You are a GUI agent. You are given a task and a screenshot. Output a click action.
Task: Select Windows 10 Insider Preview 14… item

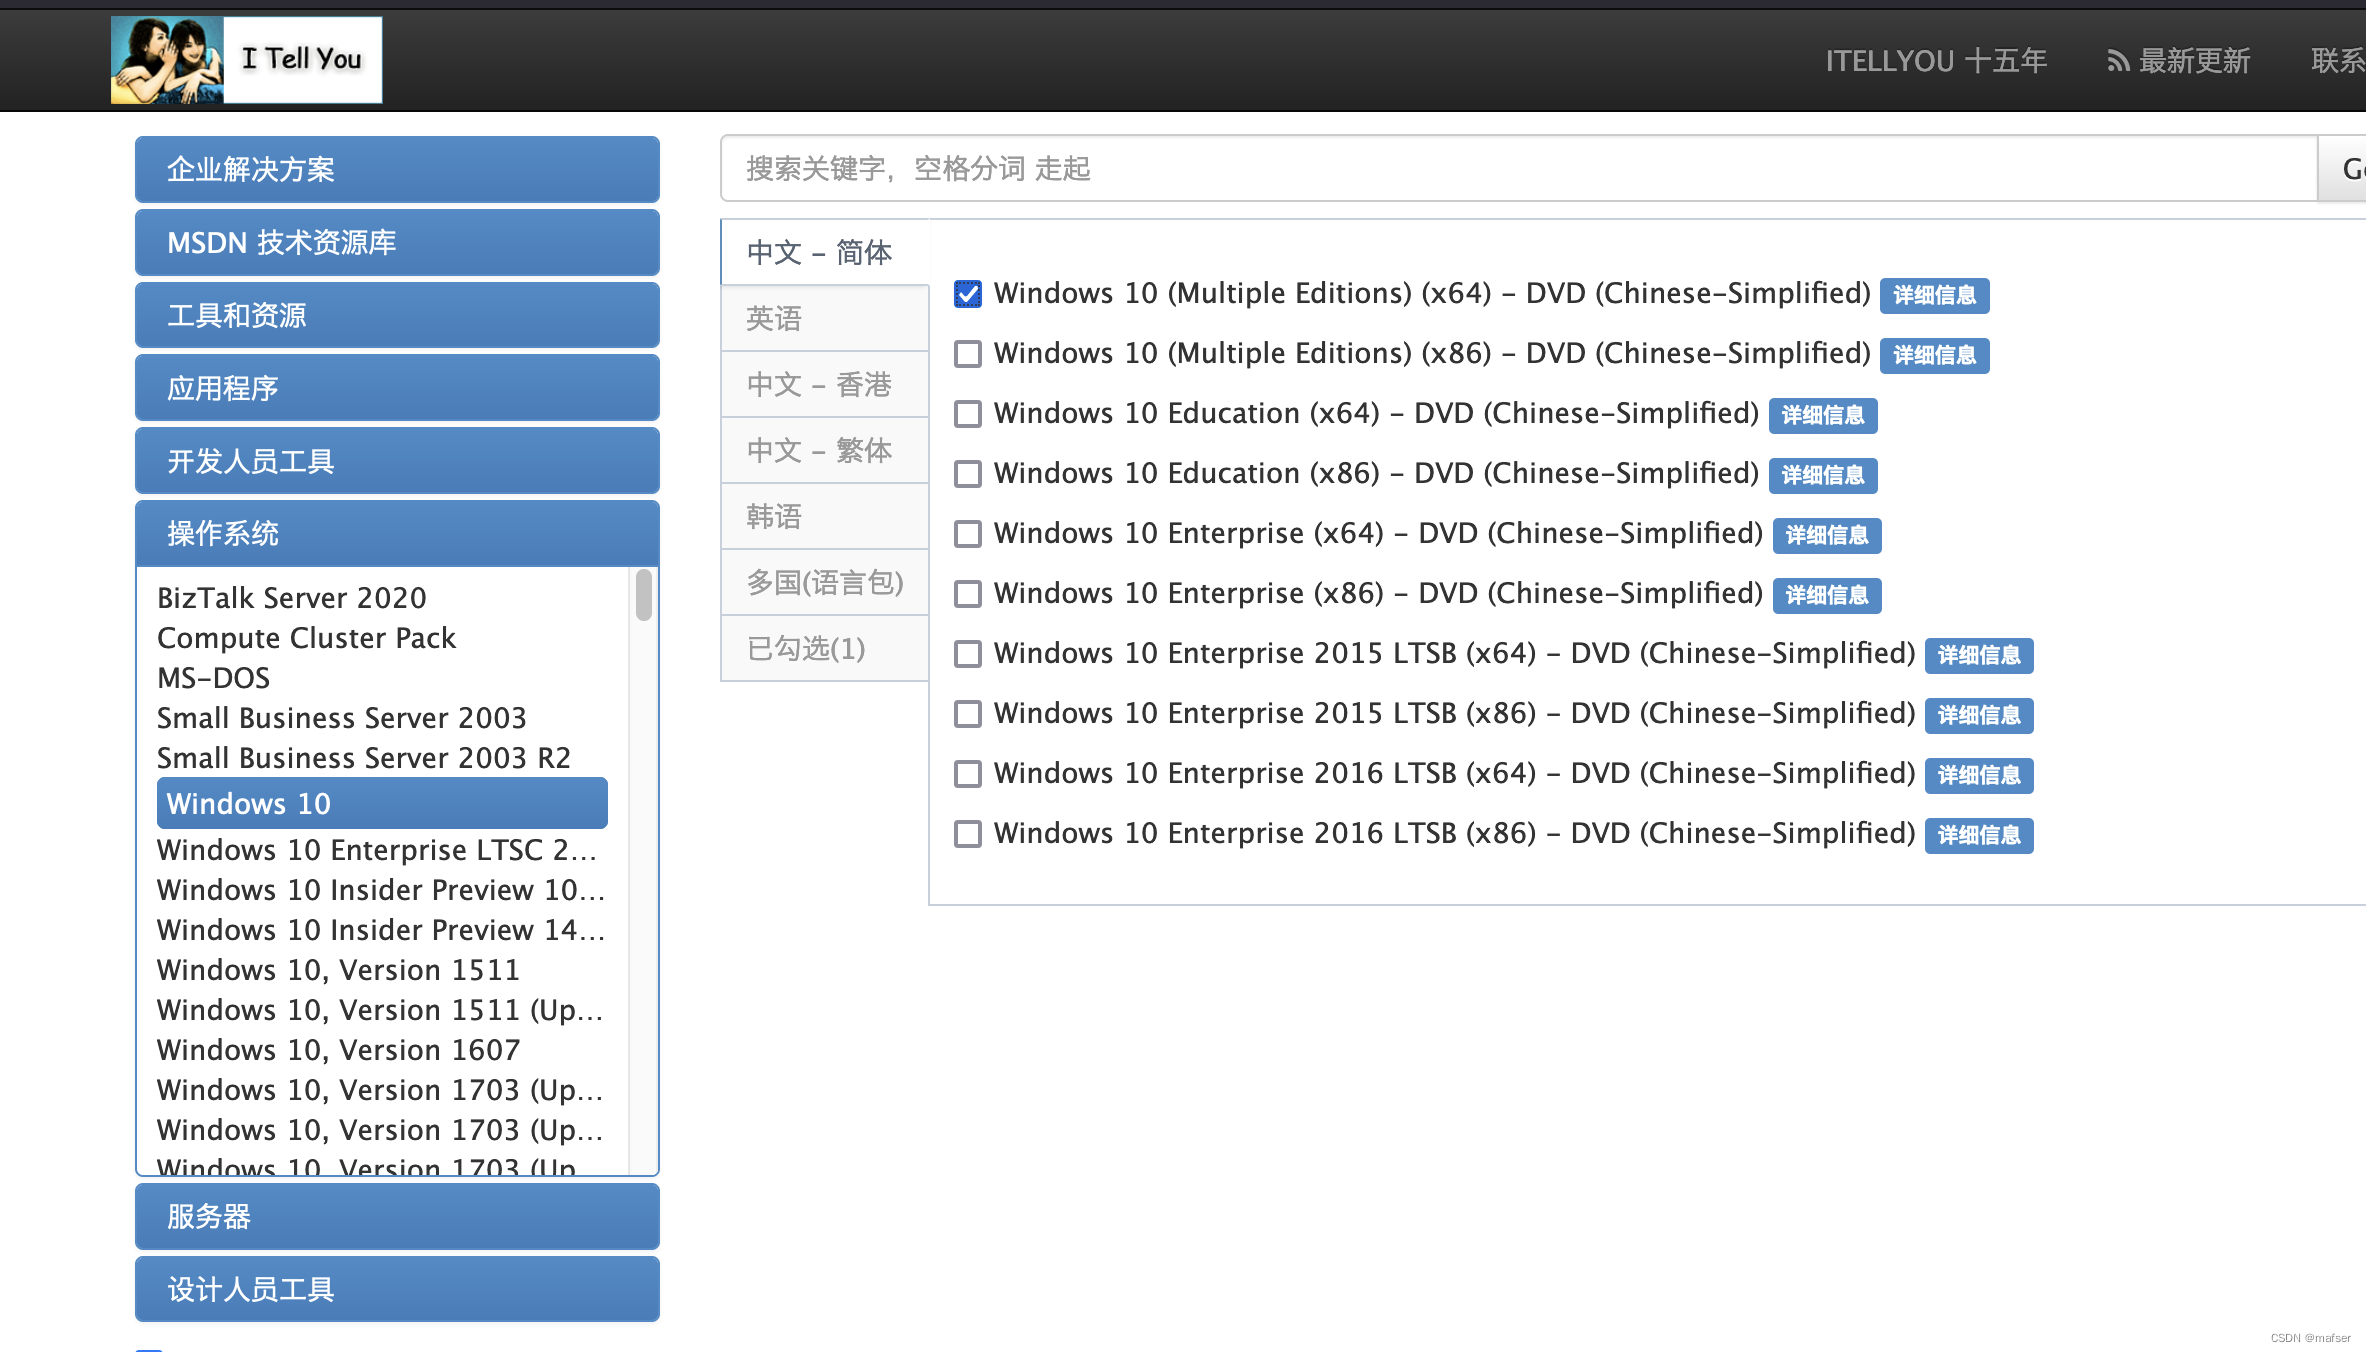(381, 930)
